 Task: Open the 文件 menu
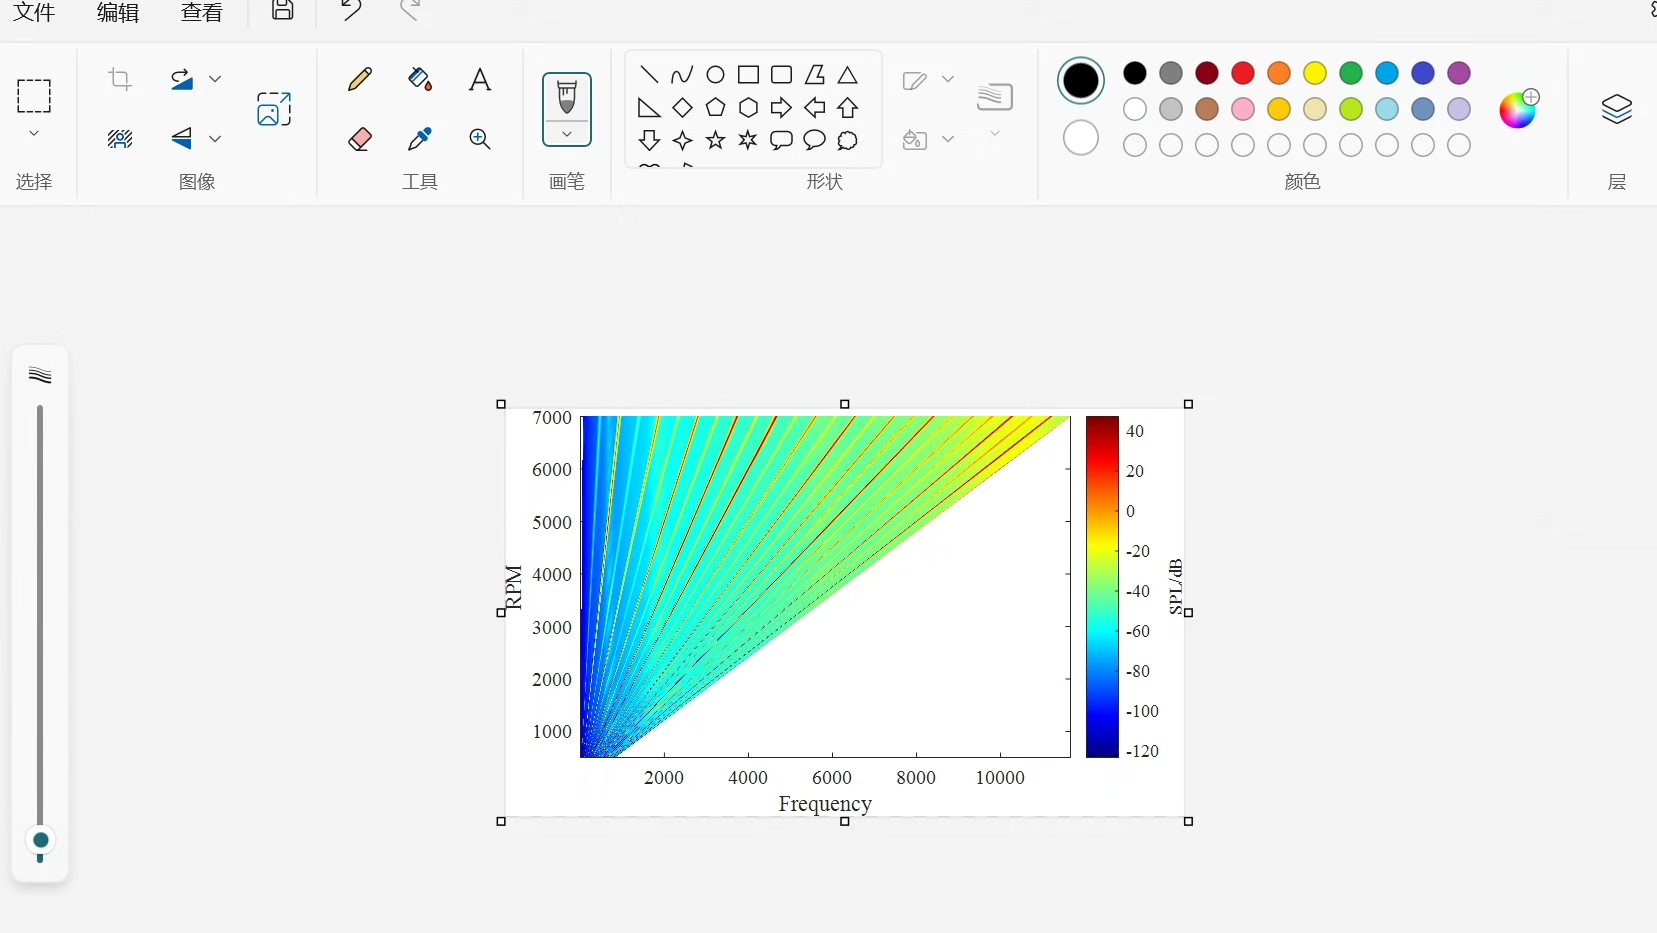coord(35,13)
